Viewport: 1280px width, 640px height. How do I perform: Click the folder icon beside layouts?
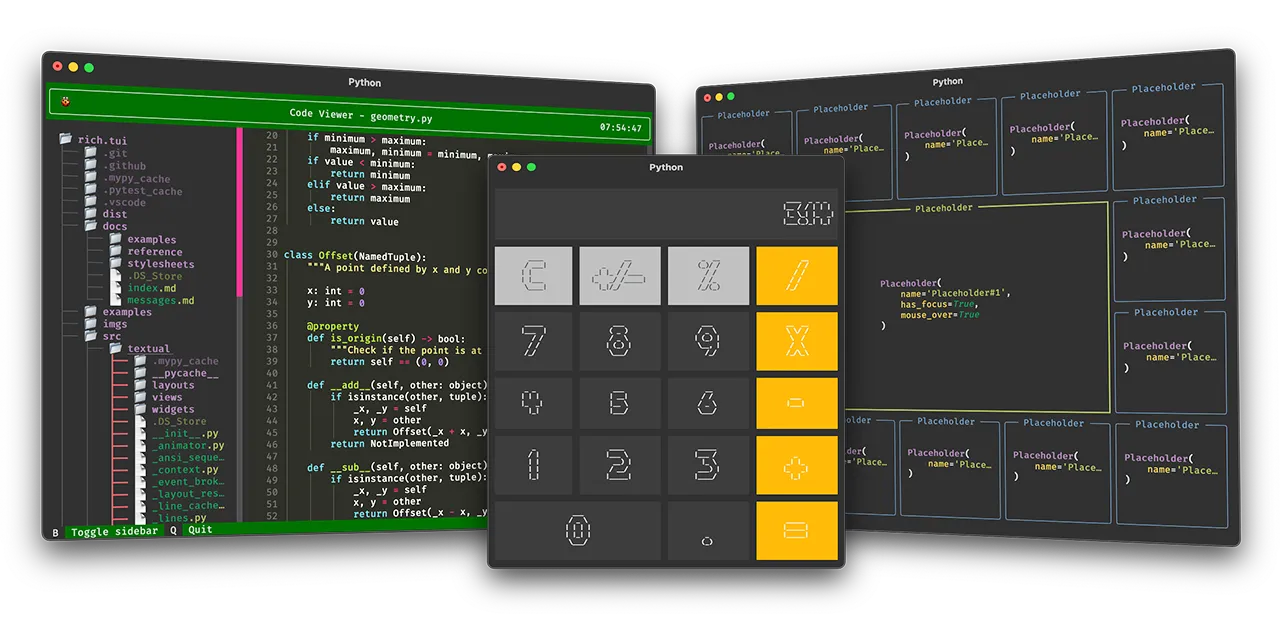point(142,384)
